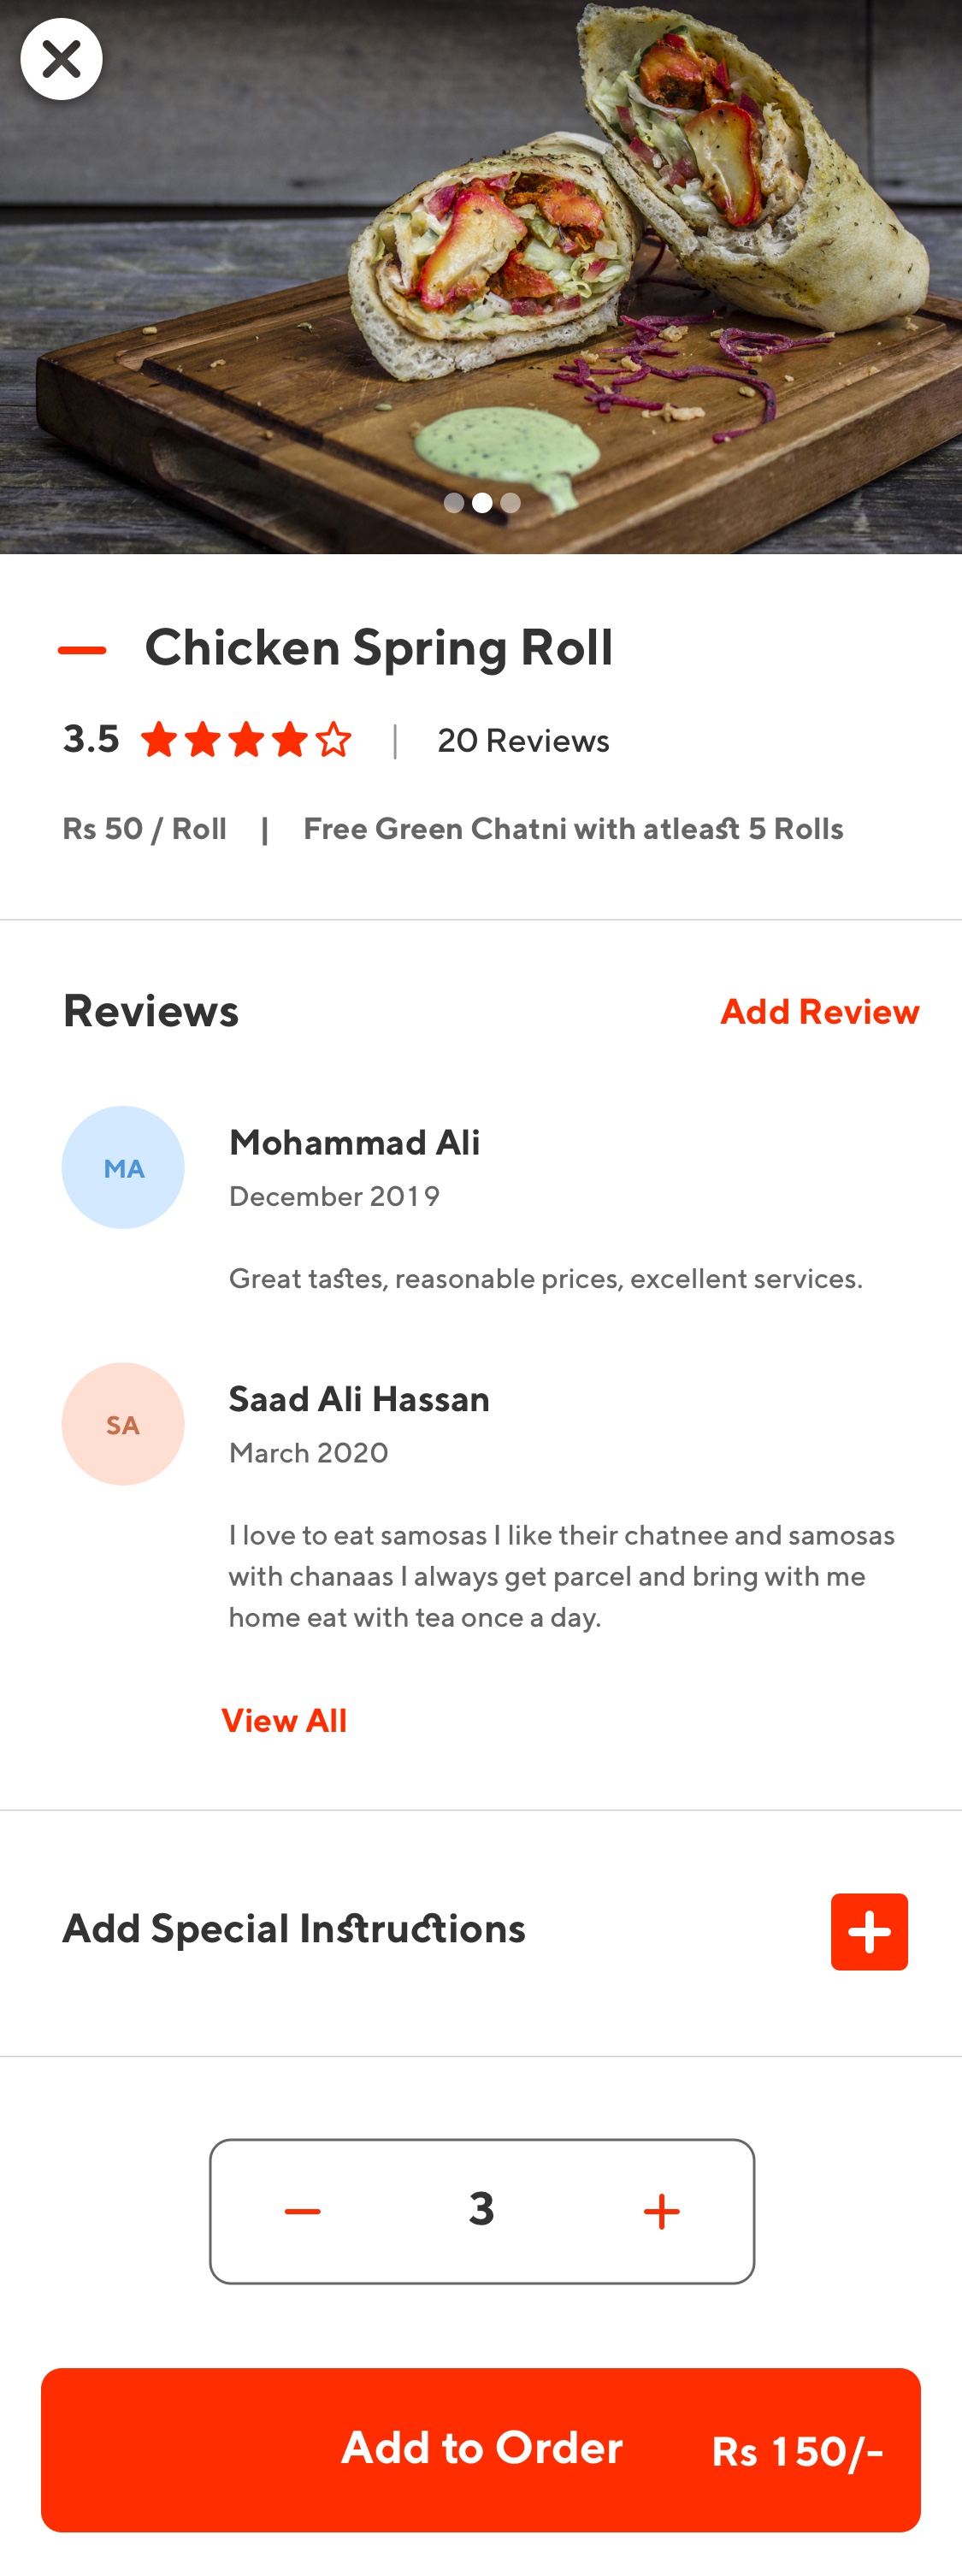
Task: Tap the Add Review link
Action: click(x=819, y=1011)
